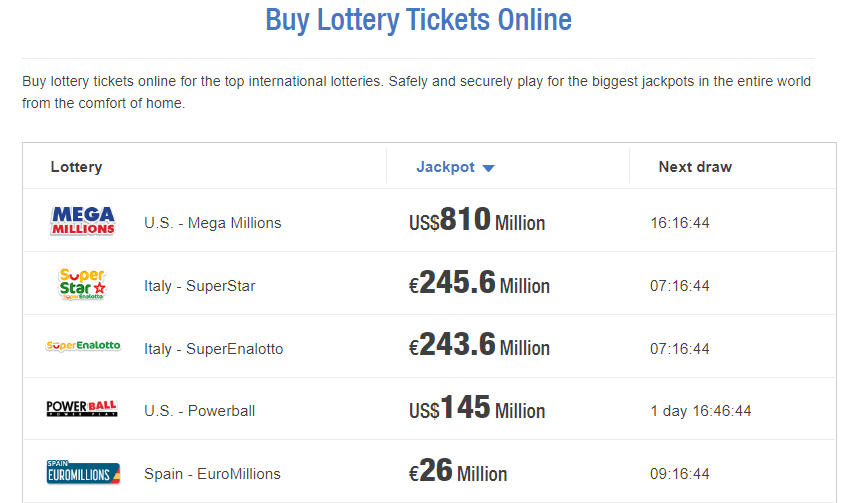
Task: Click the Powerball logo icon
Action: (x=83, y=409)
